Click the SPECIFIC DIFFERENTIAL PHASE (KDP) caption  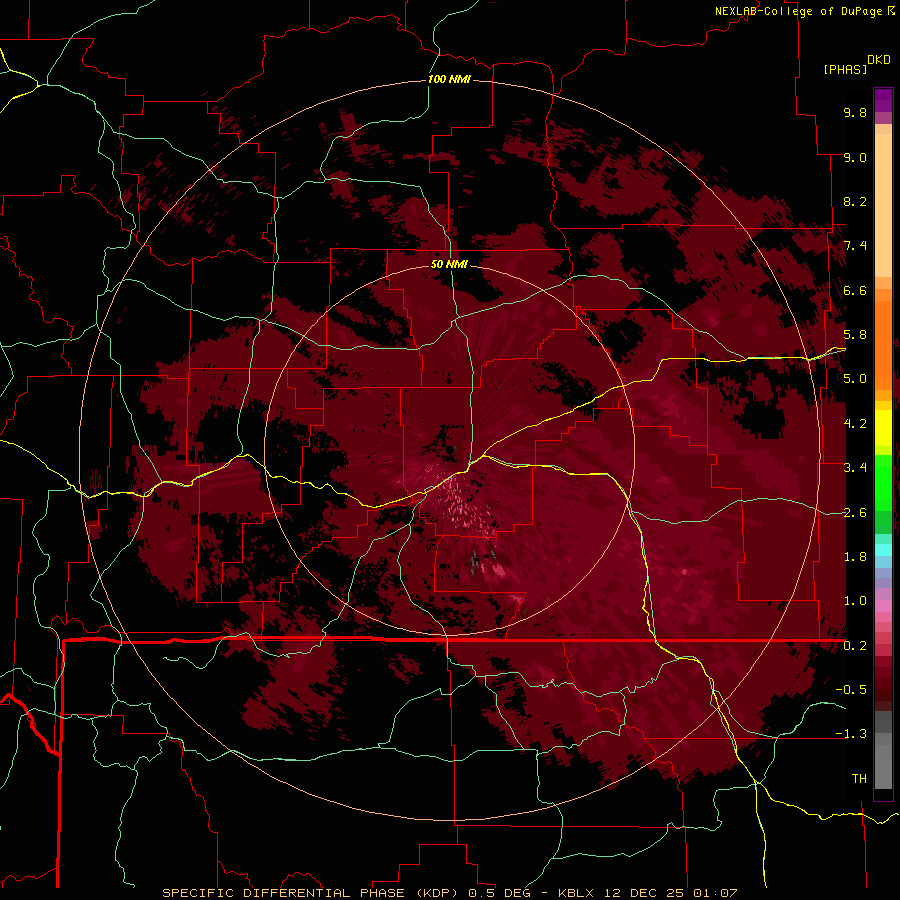pyautogui.click(x=312, y=893)
